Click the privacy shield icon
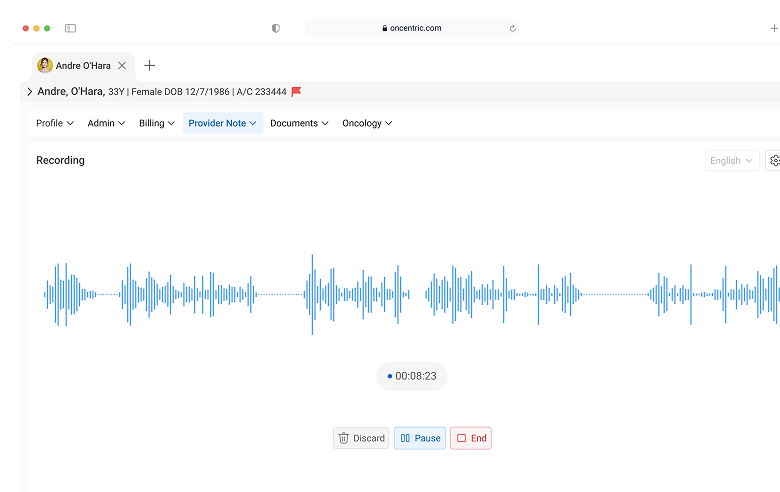 (276, 28)
